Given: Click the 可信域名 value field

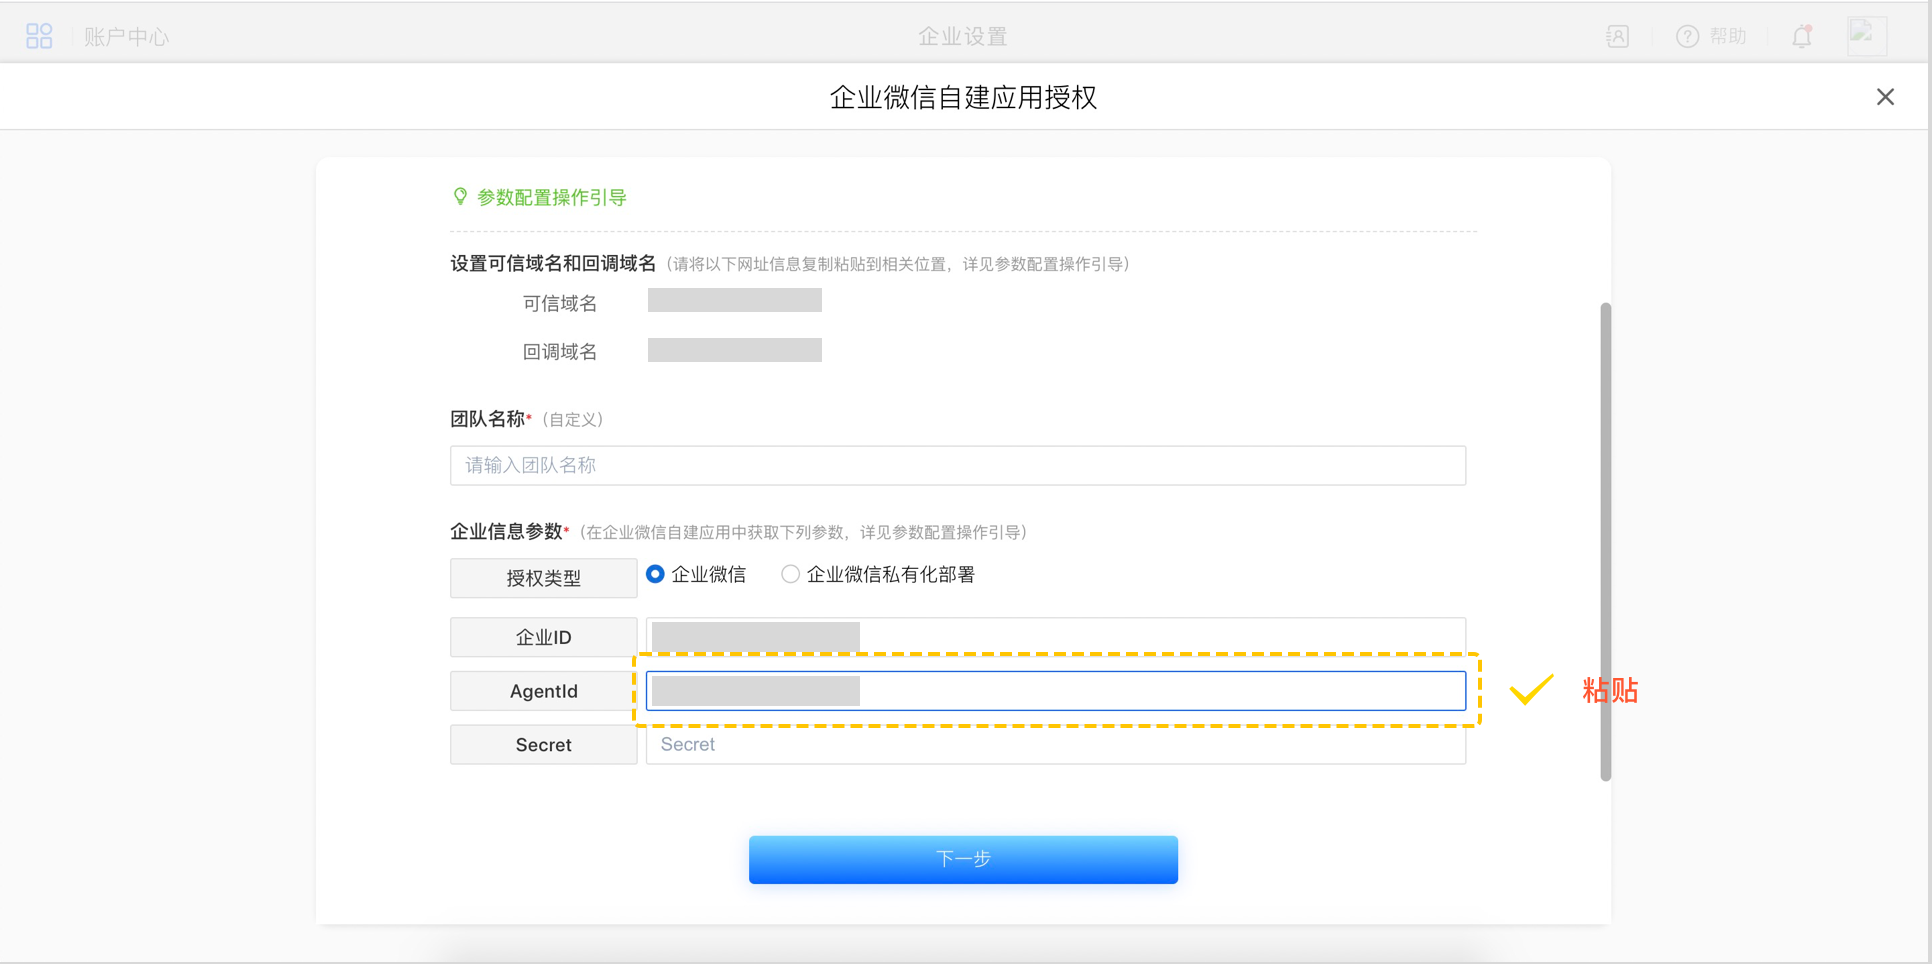Looking at the screenshot, I should pyautogui.click(x=734, y=301).
